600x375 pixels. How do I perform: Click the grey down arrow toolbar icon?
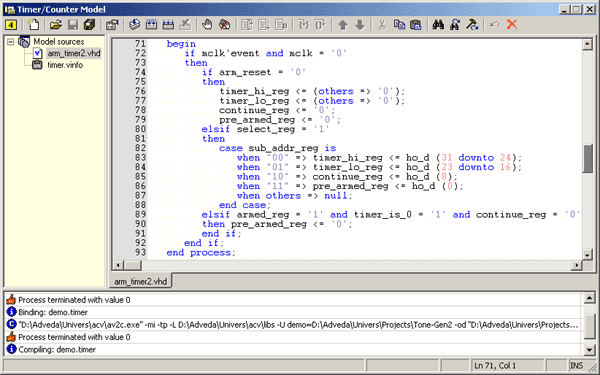point(360,25)
